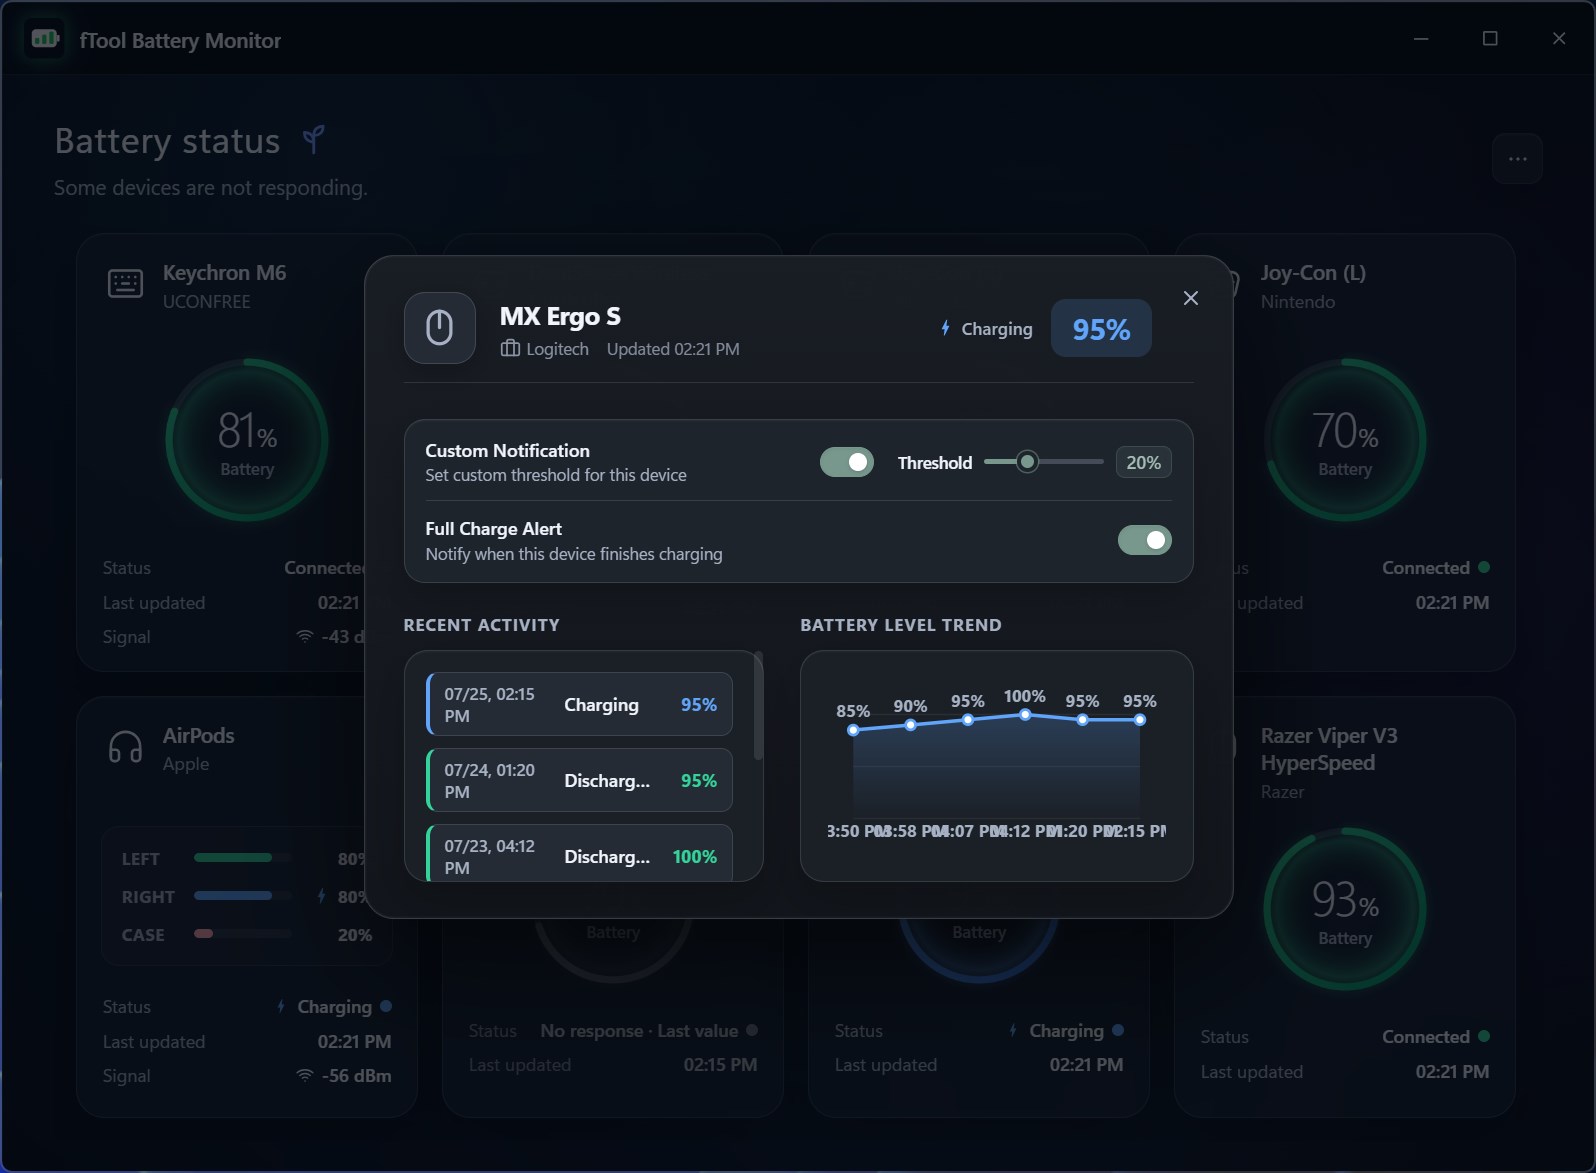Turn off the Full Charge Alert toggle
Image resolution: width=1596 pixels, height=1173 pixels.
[x=1145, y=540]
